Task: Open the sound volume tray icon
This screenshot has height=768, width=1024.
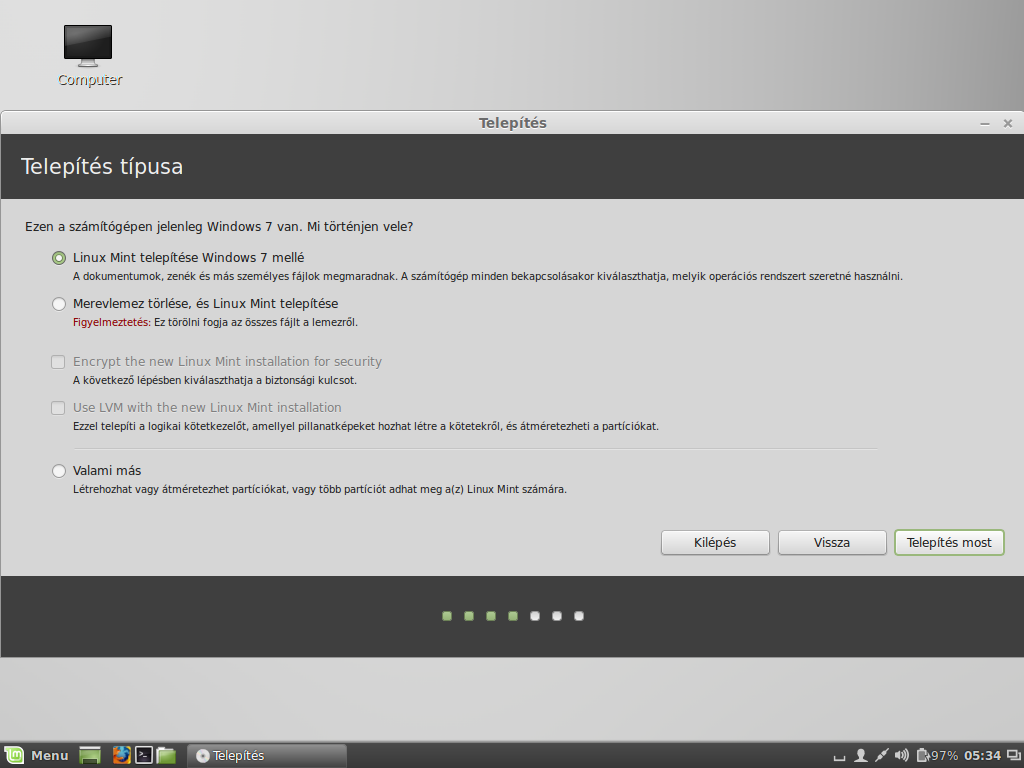Action: [902, 756]
